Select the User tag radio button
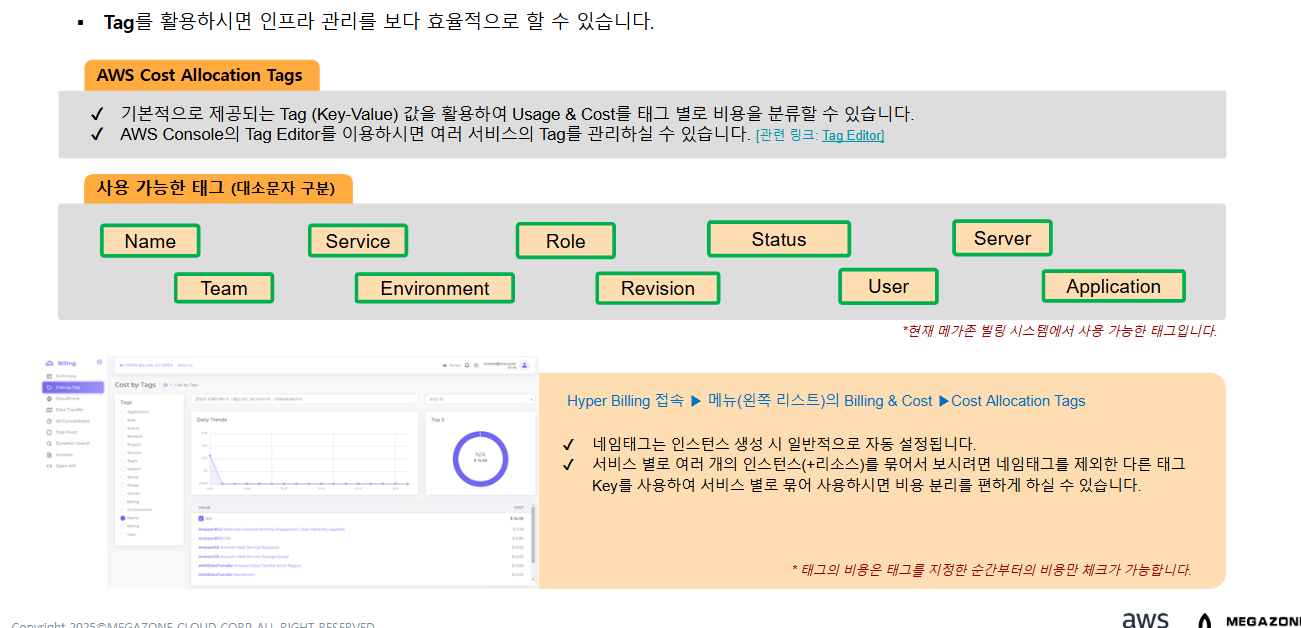The height and width of the screenshot is (628, 1301). click(x=123, y=534)
